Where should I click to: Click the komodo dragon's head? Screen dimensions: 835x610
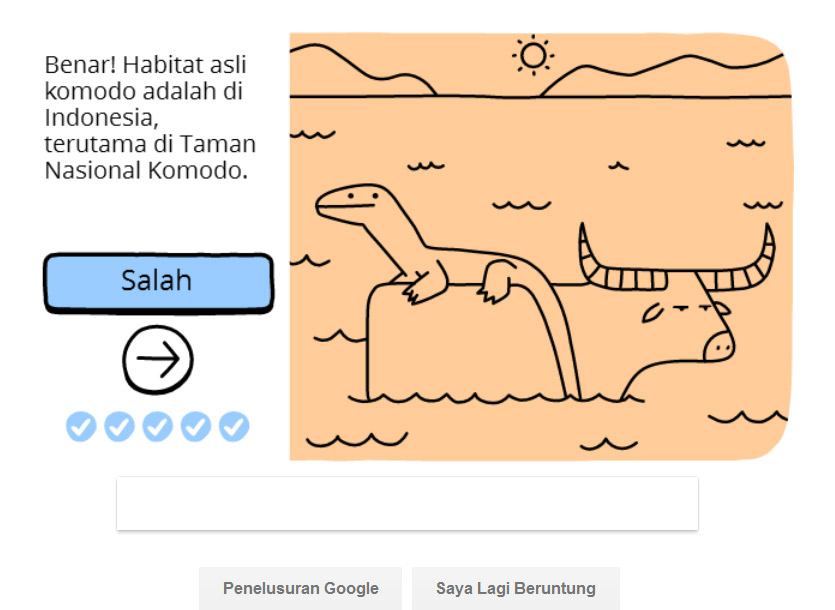click(354, 204)
